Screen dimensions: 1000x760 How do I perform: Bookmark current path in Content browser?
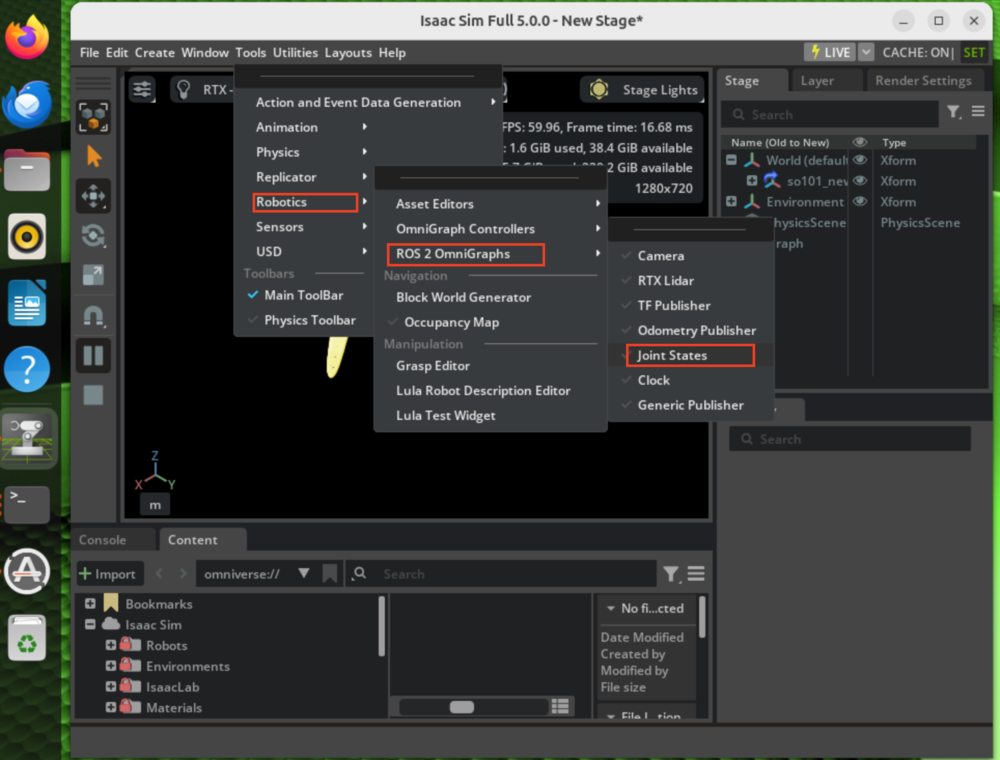tap(329, 574)
